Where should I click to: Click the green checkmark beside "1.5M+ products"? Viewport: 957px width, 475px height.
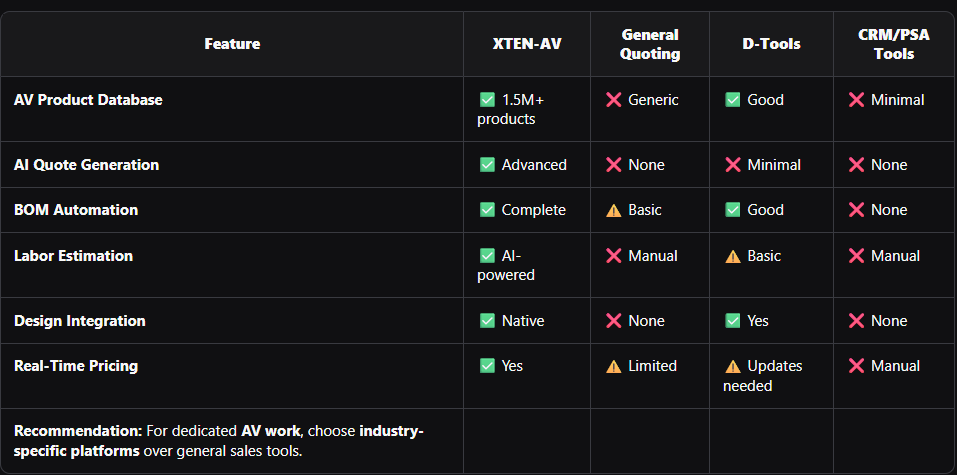487,100
